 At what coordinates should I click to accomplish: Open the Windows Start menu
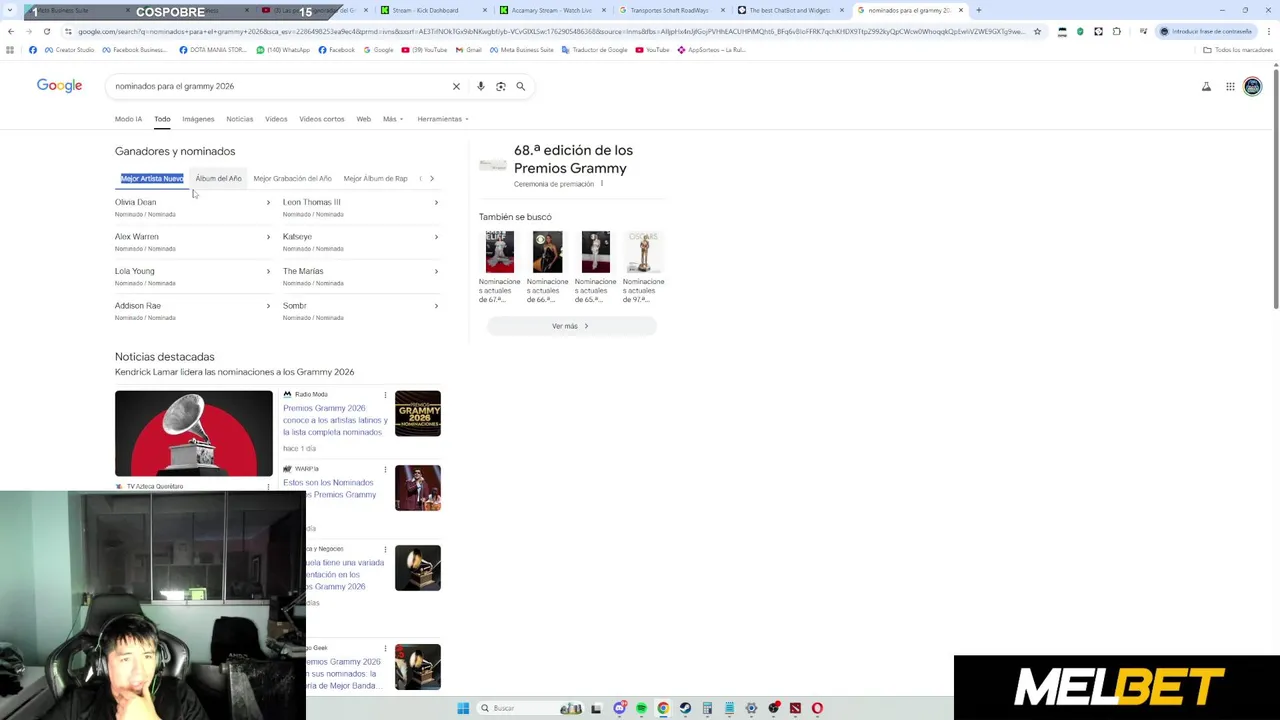[x=463, y=708]
